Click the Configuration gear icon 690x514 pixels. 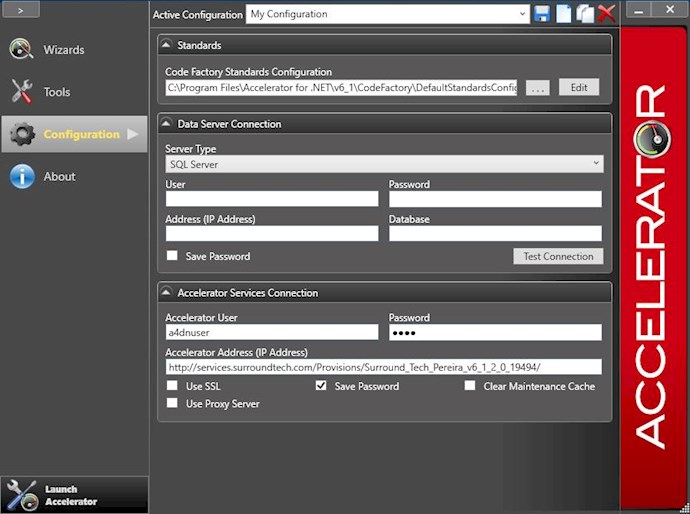coord(22,134)
